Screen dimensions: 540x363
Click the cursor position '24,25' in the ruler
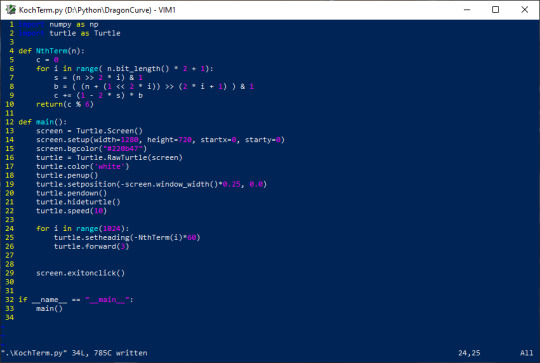469,353
